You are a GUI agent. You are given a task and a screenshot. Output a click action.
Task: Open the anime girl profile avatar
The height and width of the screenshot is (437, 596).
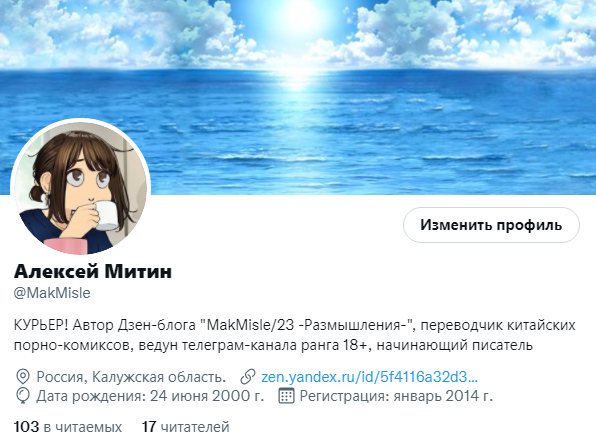(81, 188)
